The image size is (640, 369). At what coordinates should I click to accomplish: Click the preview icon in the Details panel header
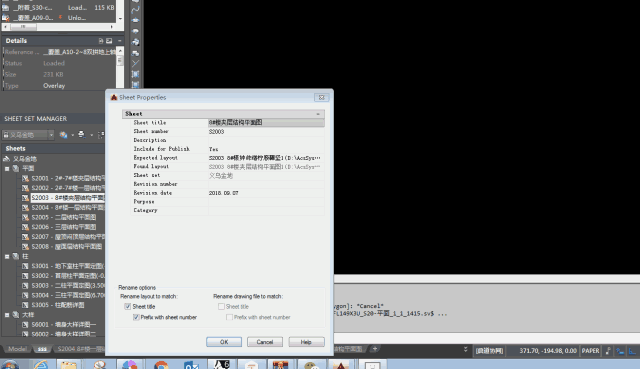click(x=109, y=41)
